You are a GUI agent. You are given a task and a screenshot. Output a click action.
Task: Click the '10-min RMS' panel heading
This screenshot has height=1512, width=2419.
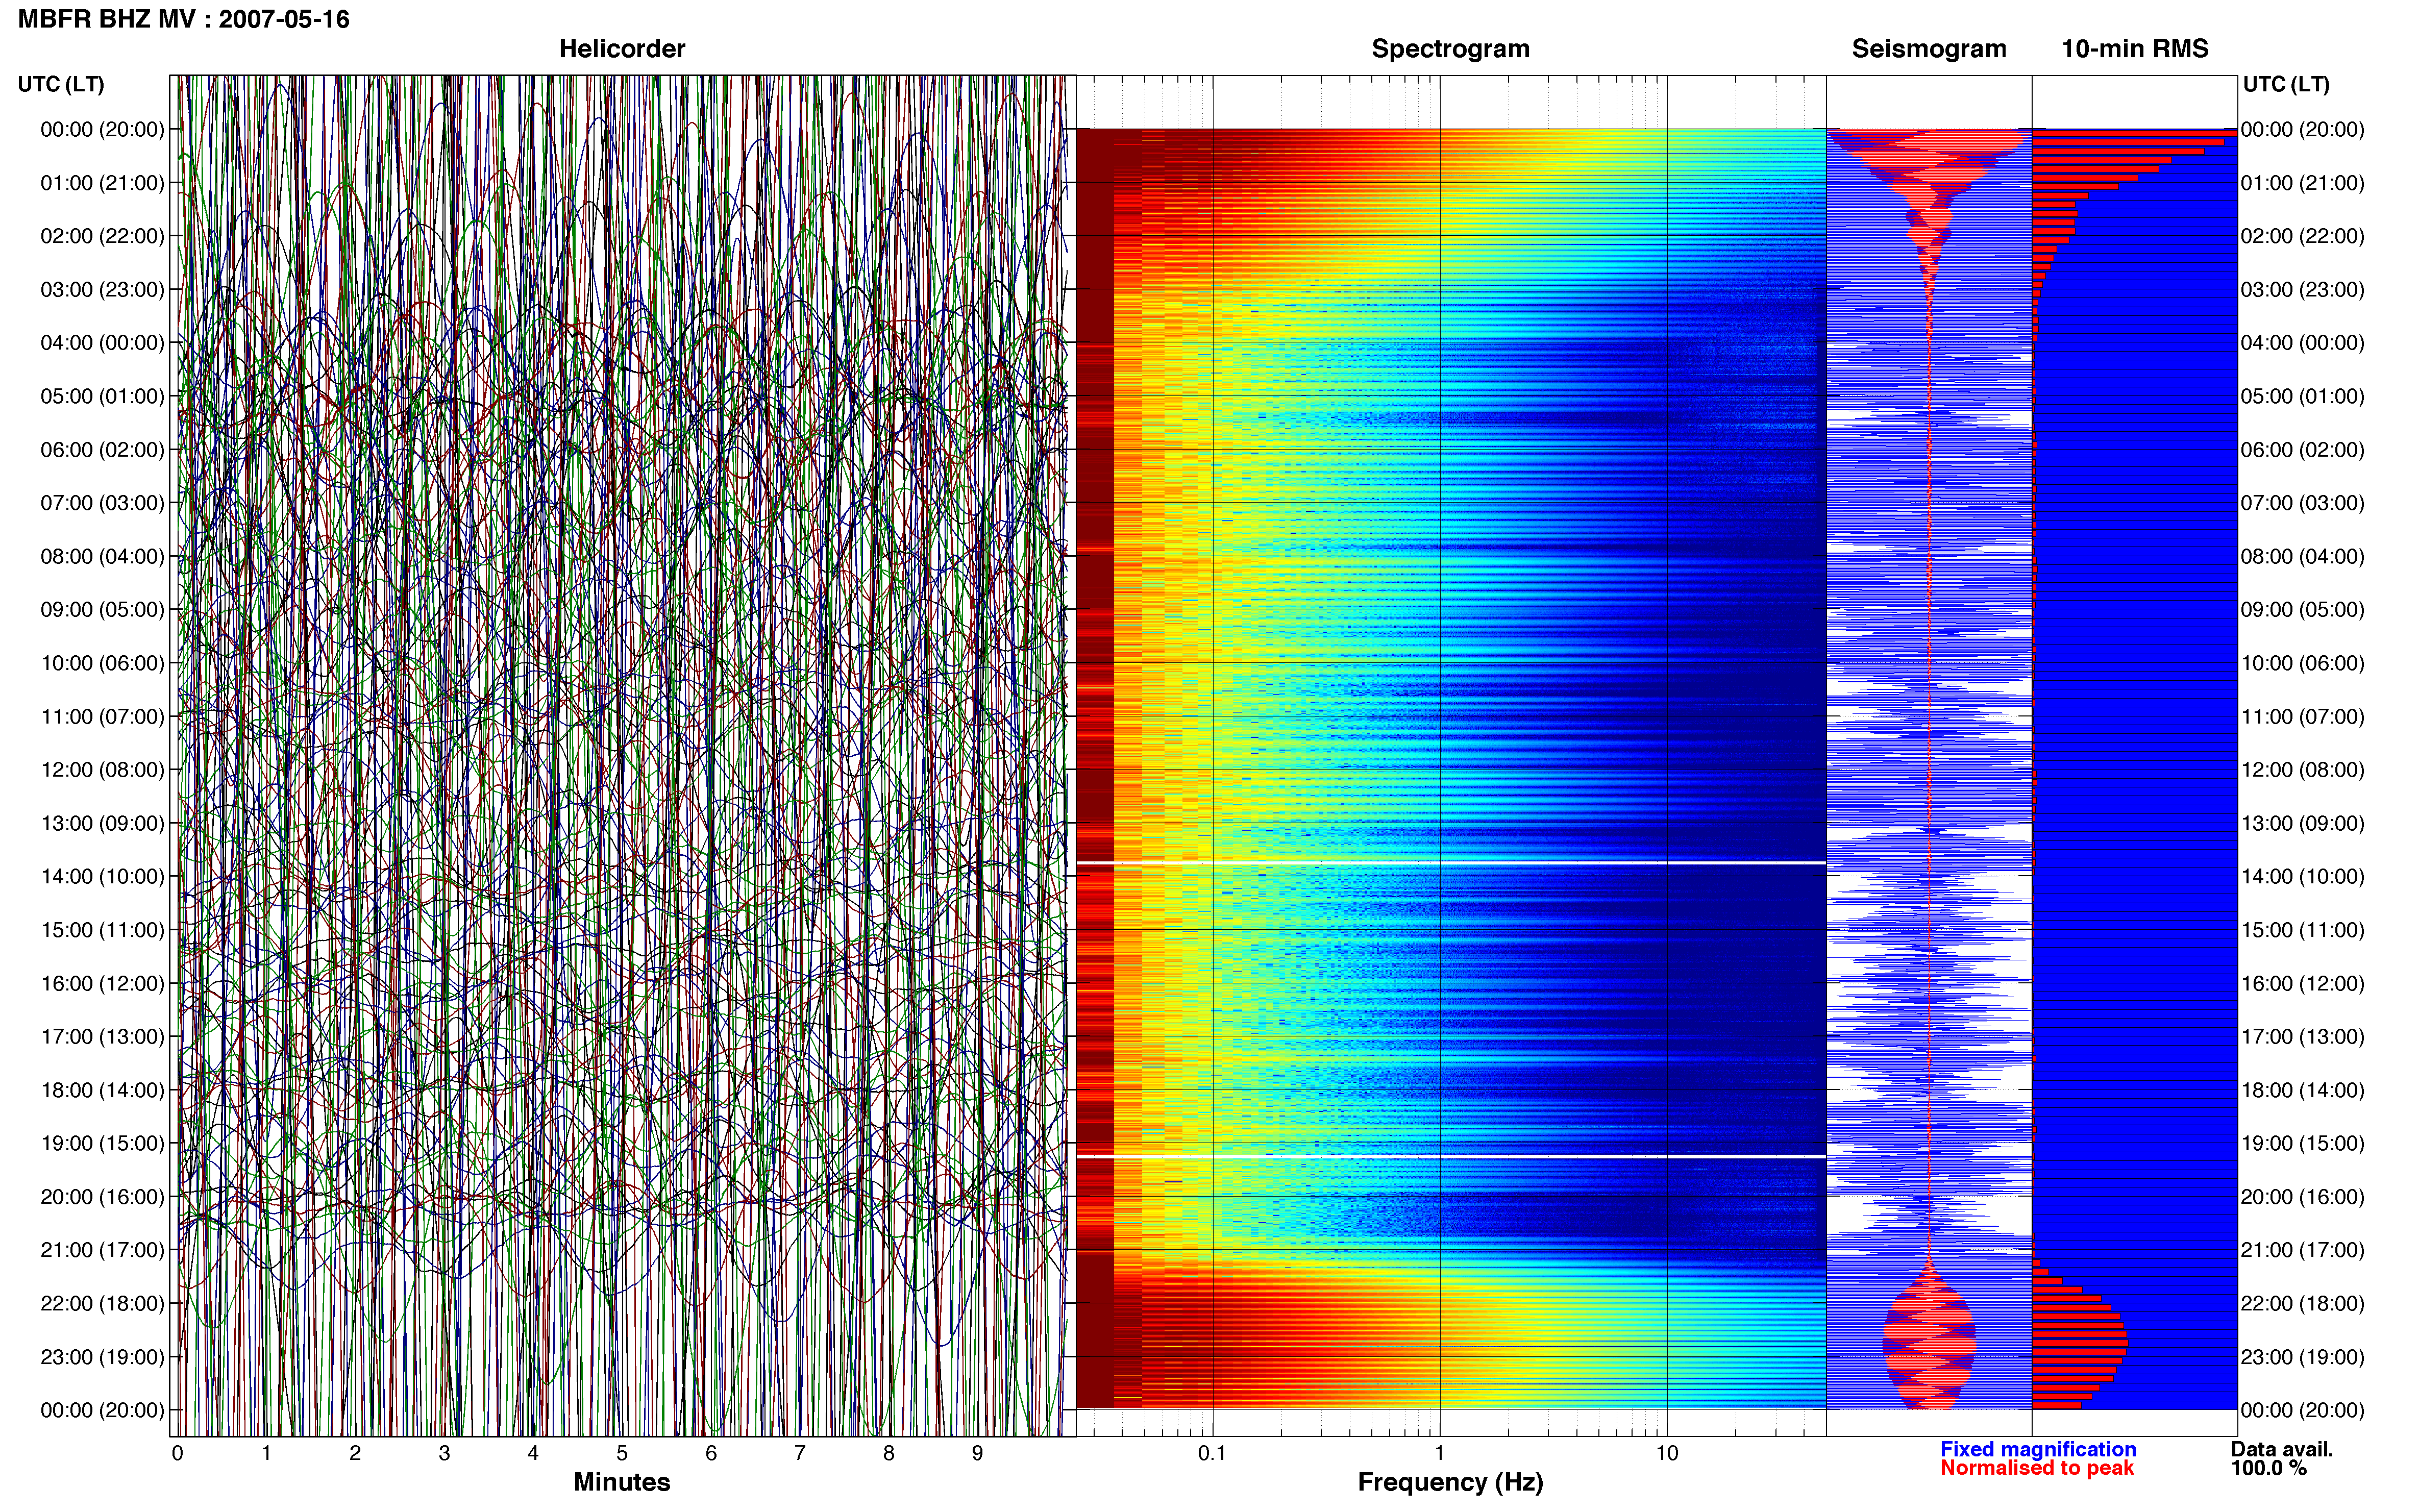[2134, 49]
